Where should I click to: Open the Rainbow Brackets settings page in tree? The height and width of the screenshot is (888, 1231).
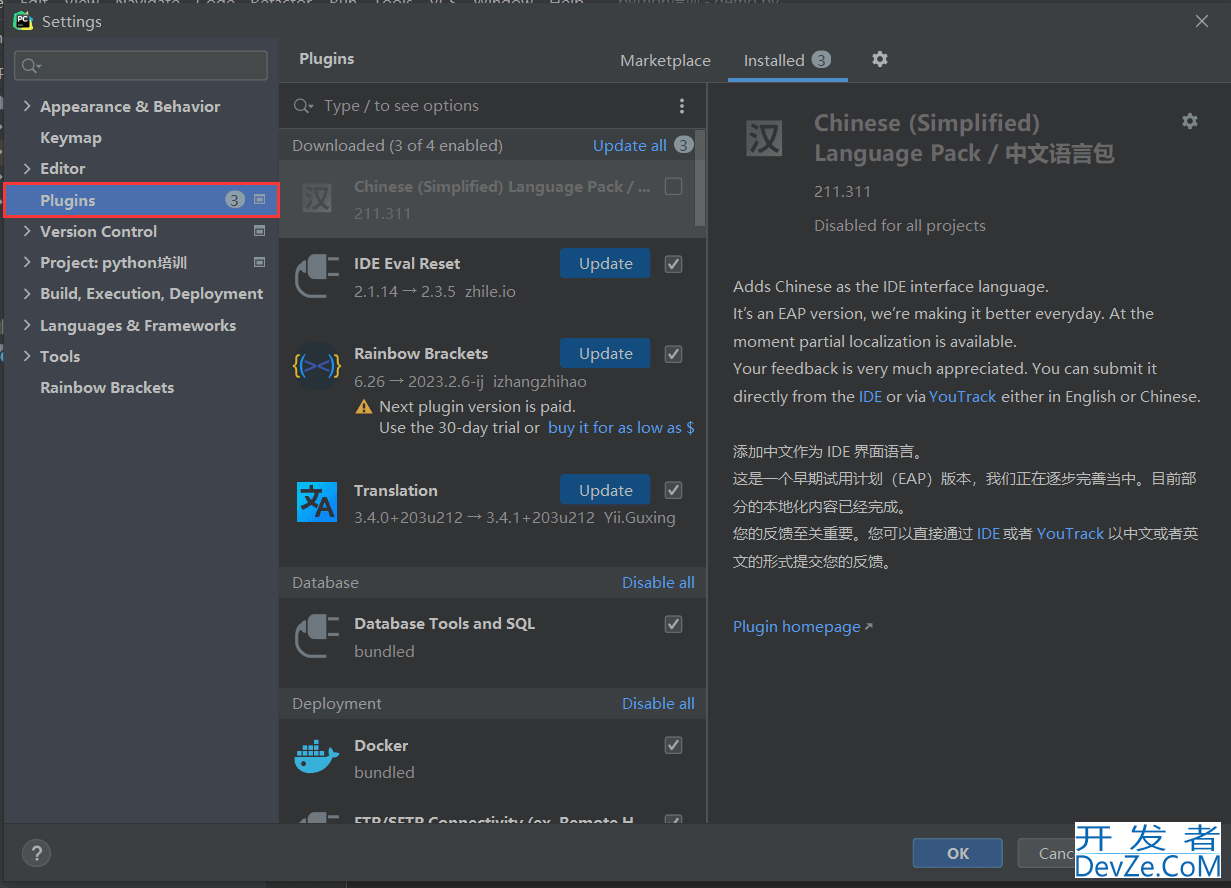[107, 388]
